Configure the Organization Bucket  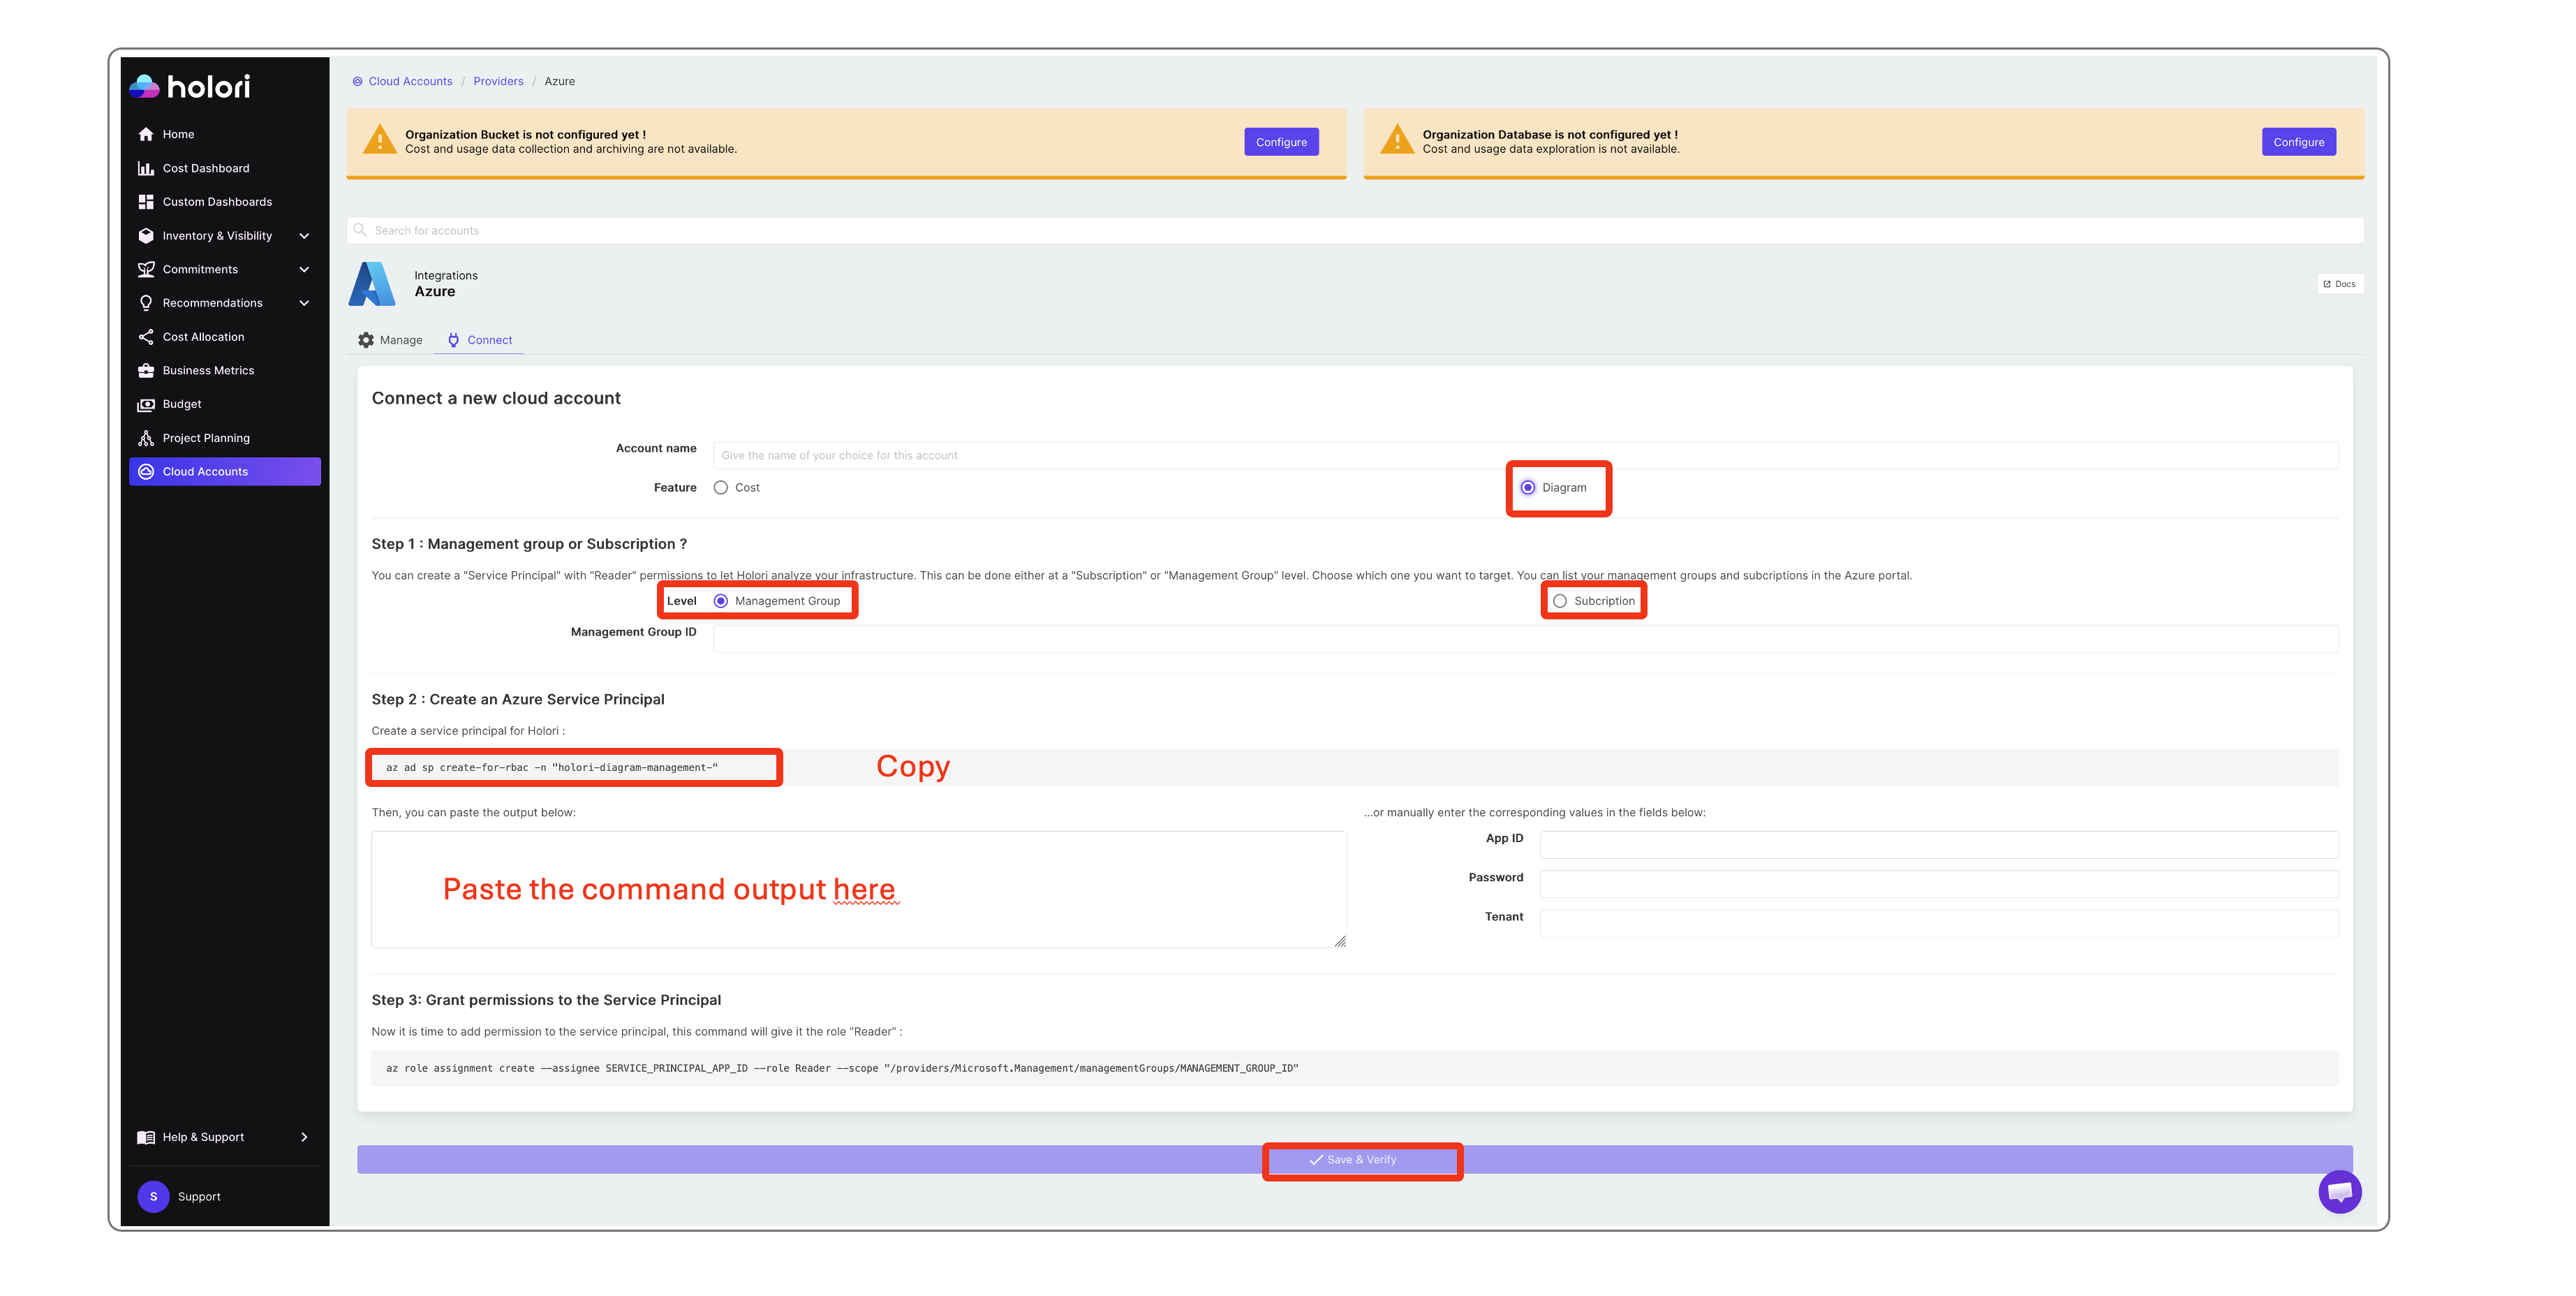[1281, 142]
